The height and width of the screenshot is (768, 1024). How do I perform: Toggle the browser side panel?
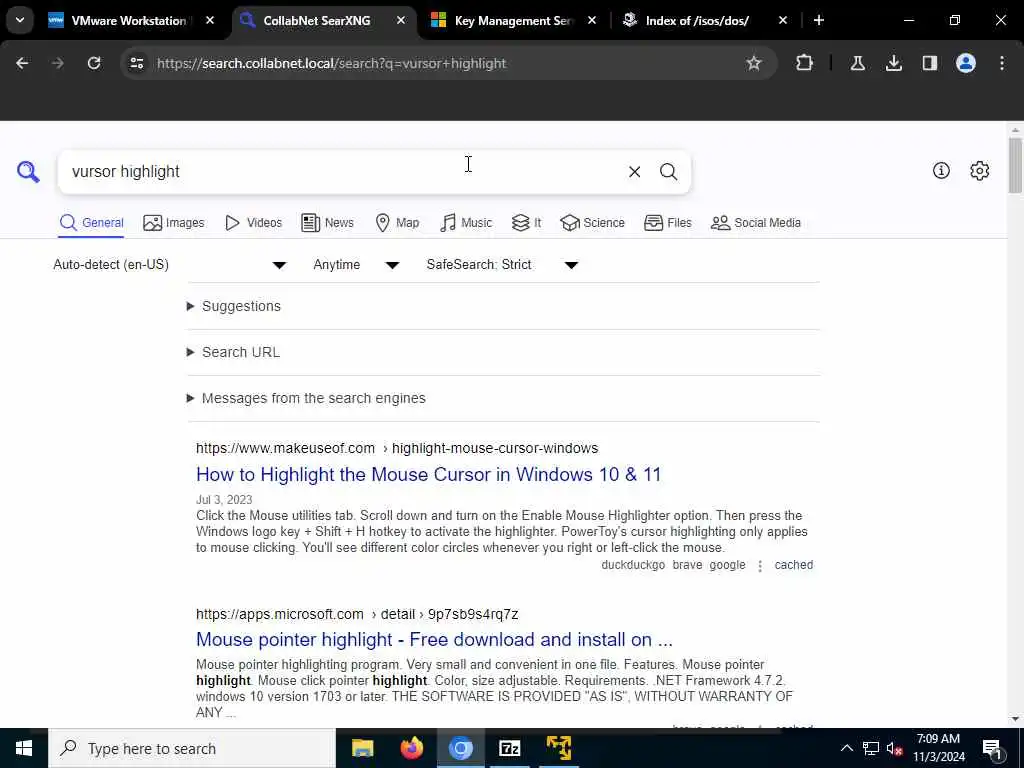(929, 63)
